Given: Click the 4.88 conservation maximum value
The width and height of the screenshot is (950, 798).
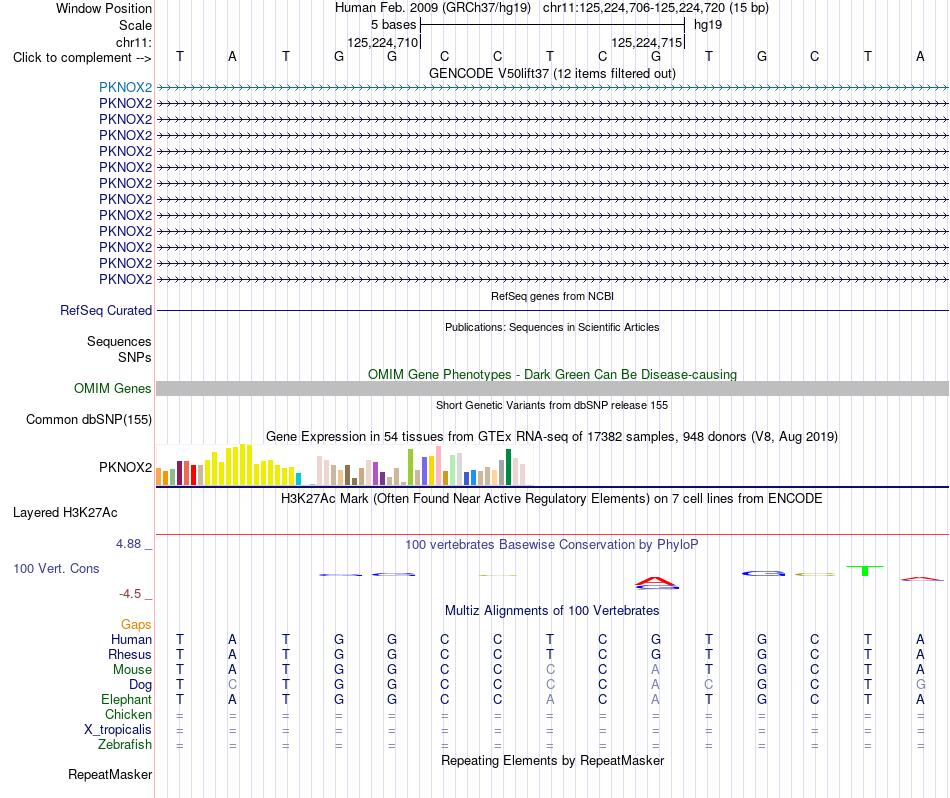Looking at the screenshot, I should [x=128, y=544].
